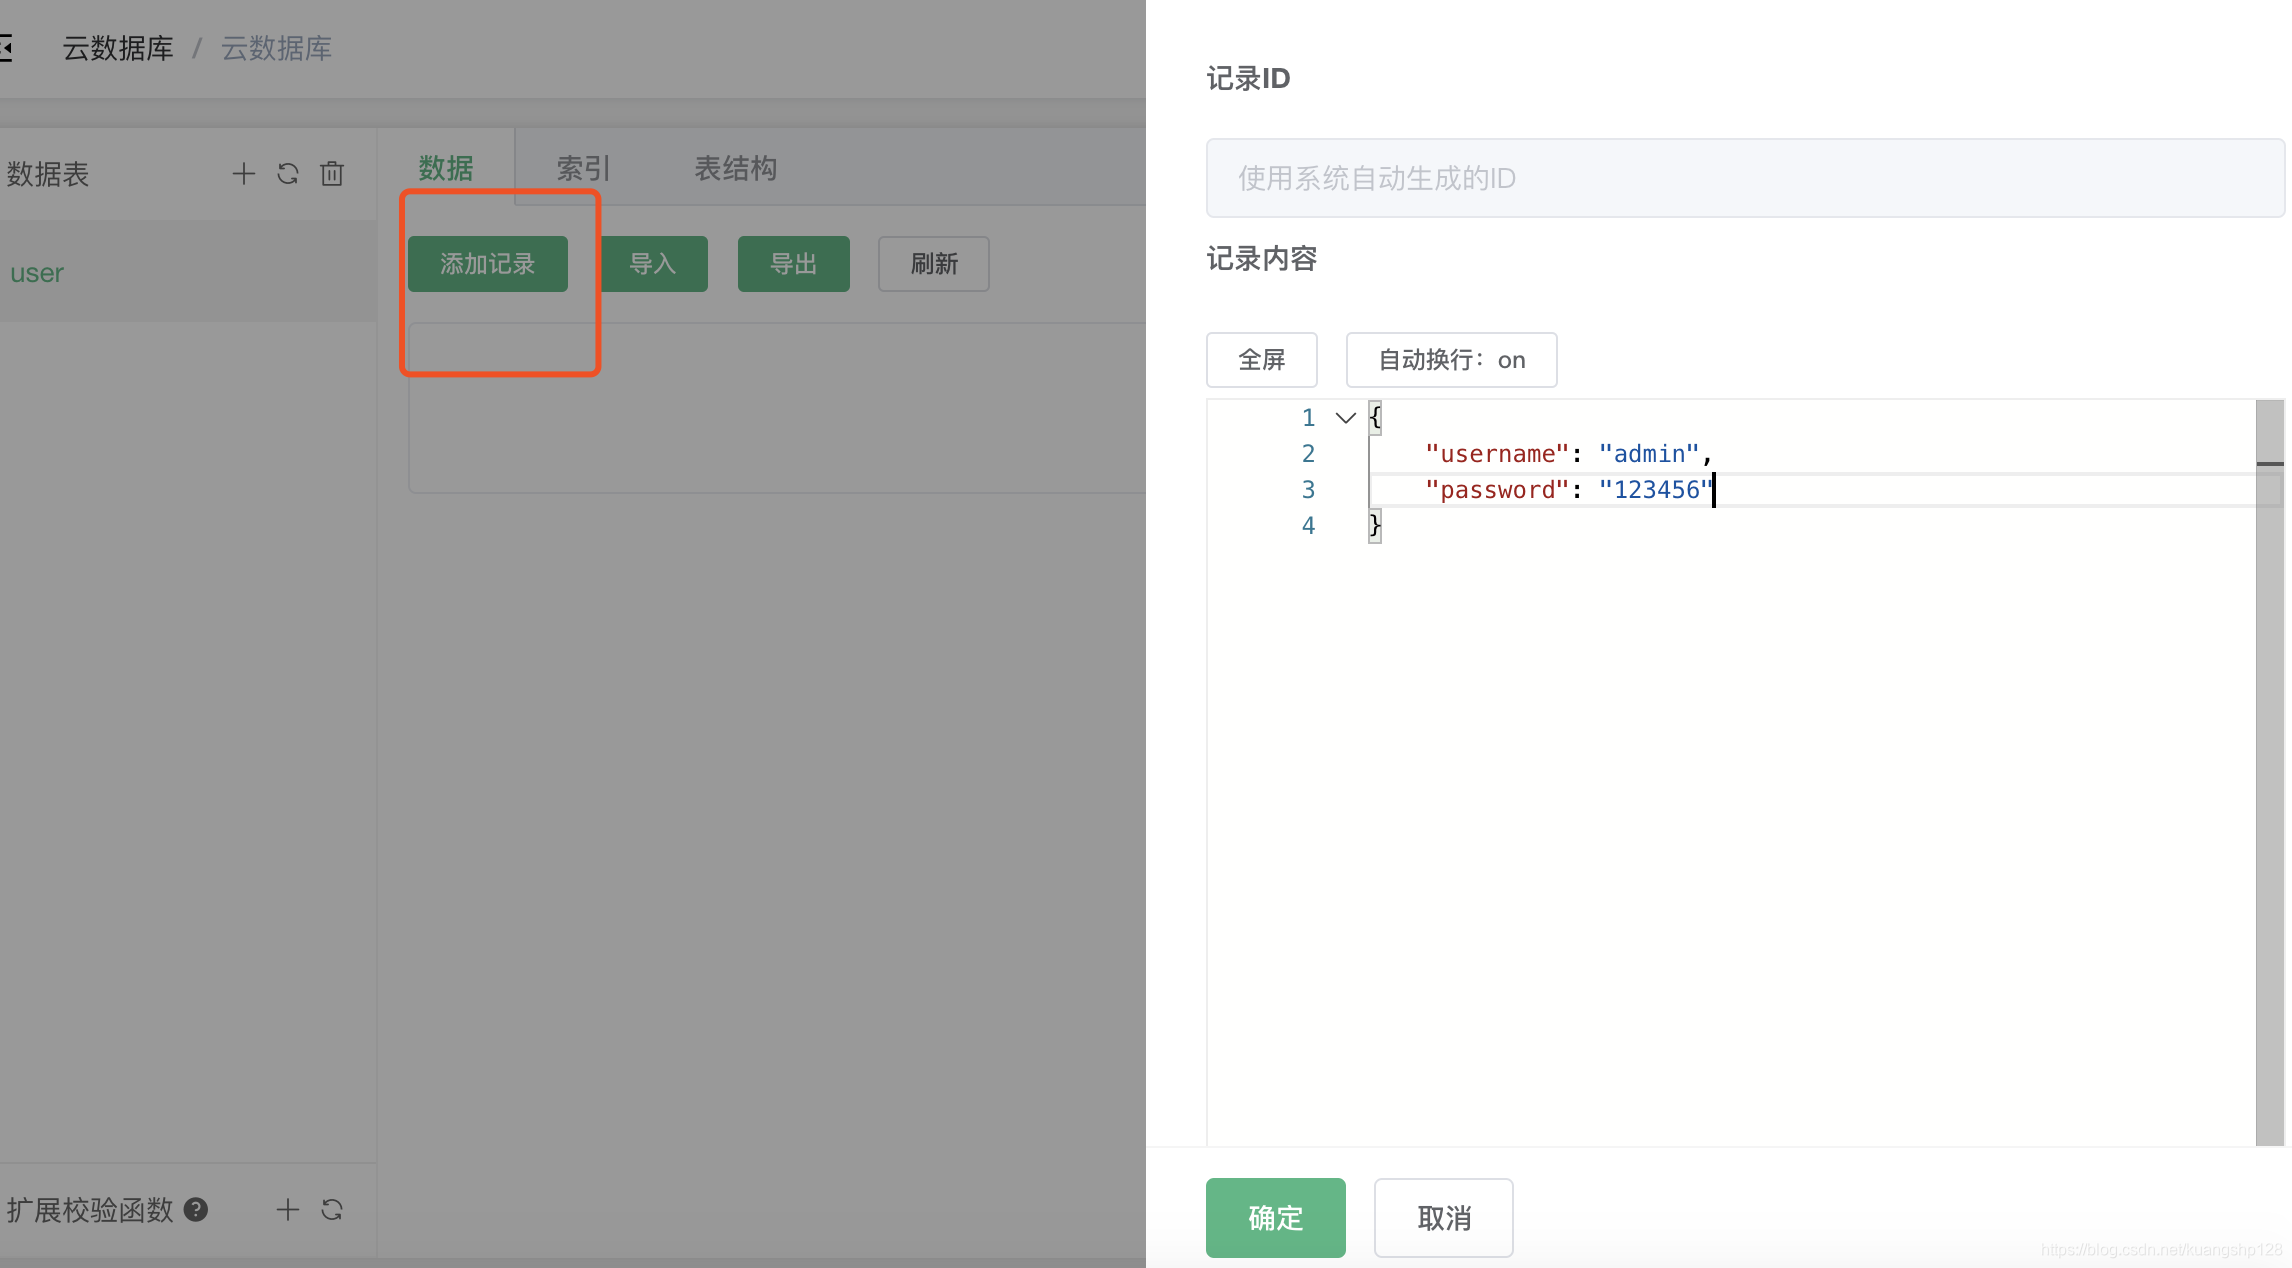The height and width of the screenshot is (1268, 2292).
Task: Open help for 扩展校验函数
Action: pyautogui.click(x=196, y=1210)
